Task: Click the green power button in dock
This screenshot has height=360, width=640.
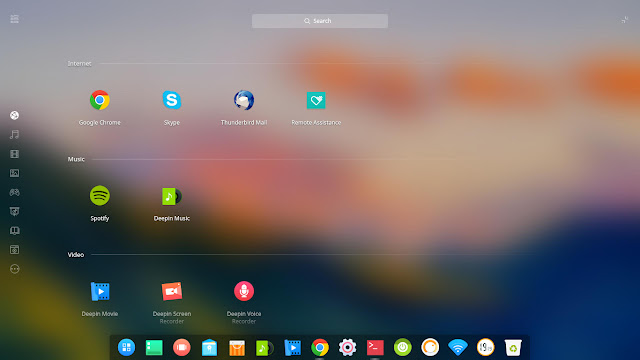Action: (x=402, y=347)
